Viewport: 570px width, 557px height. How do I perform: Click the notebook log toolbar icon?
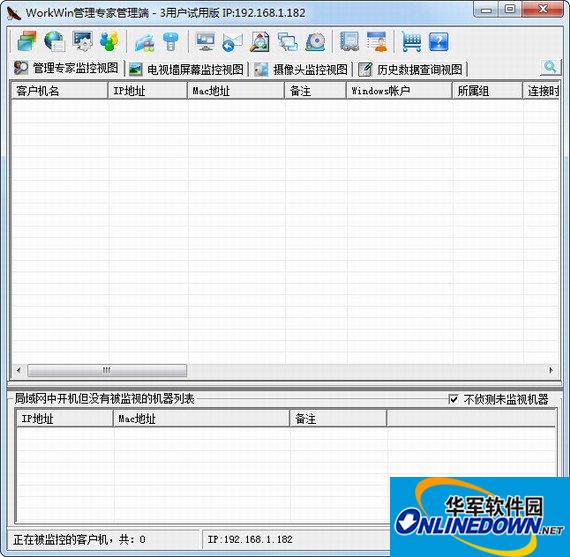click(349, 41)
